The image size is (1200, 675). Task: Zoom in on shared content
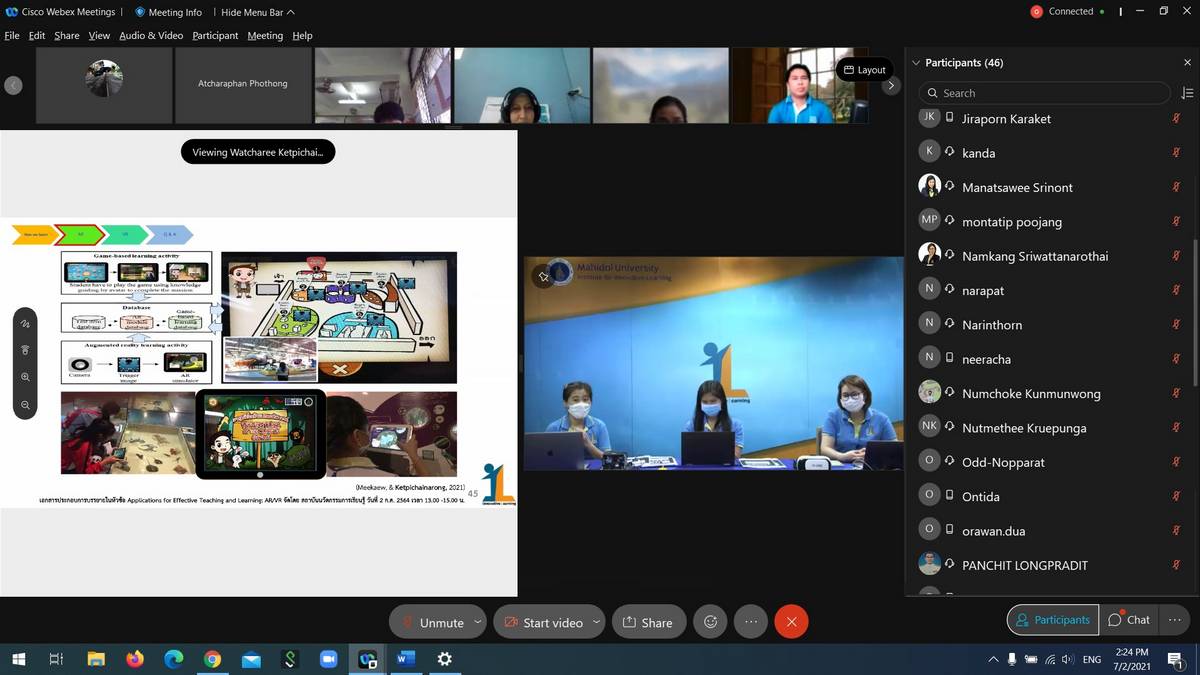(26, 377)
